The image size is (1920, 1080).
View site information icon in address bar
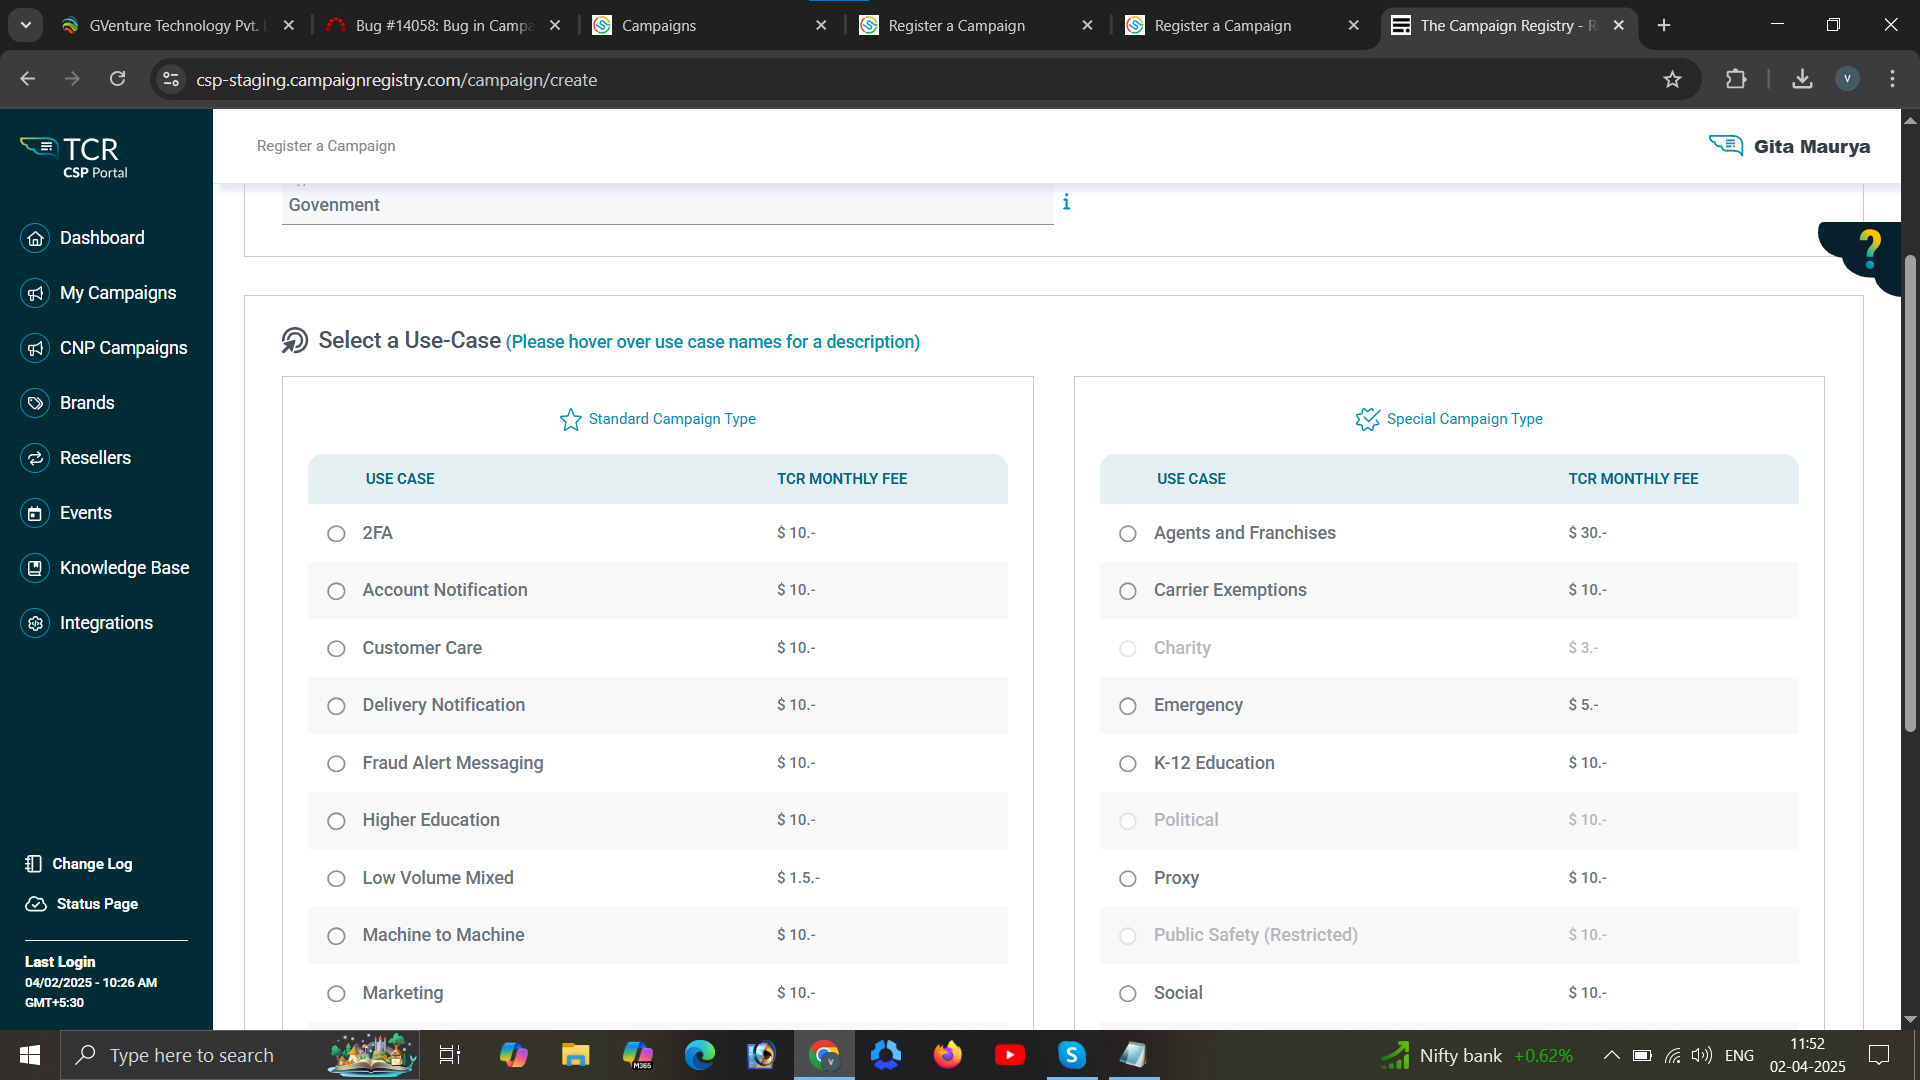click(x=171, y=79)
